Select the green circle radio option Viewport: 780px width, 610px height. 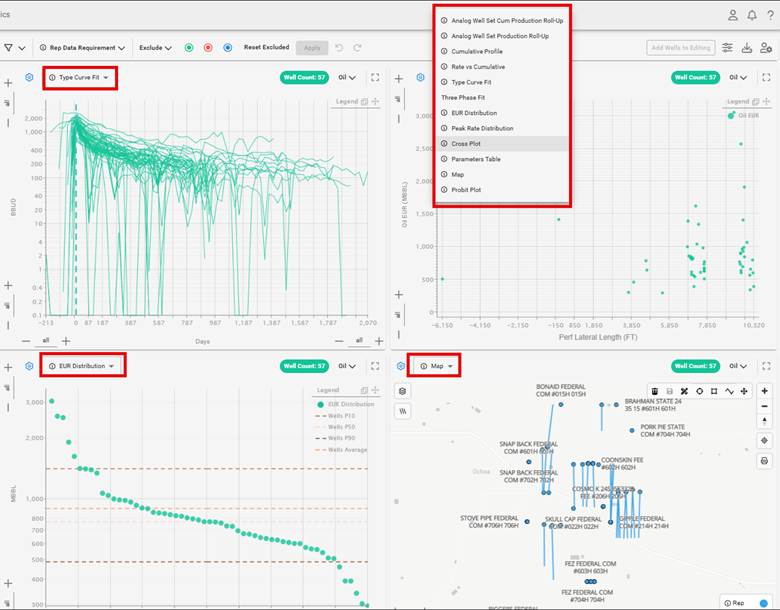coord(189,47)
